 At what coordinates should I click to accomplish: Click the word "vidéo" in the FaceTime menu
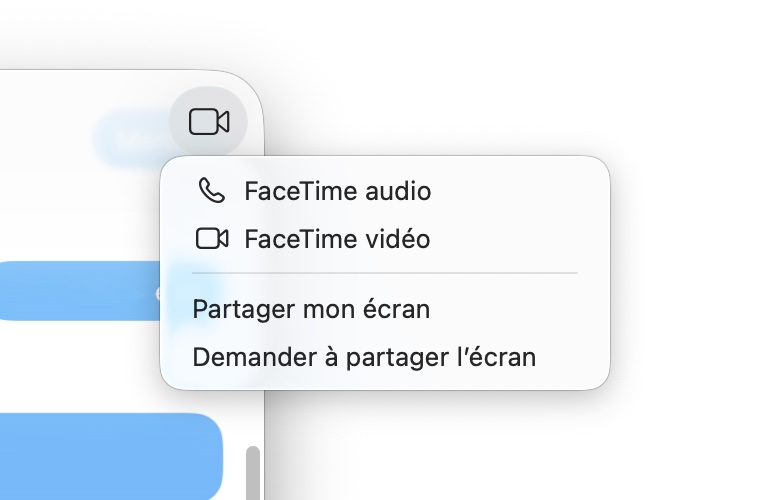[x=397, y=239]
